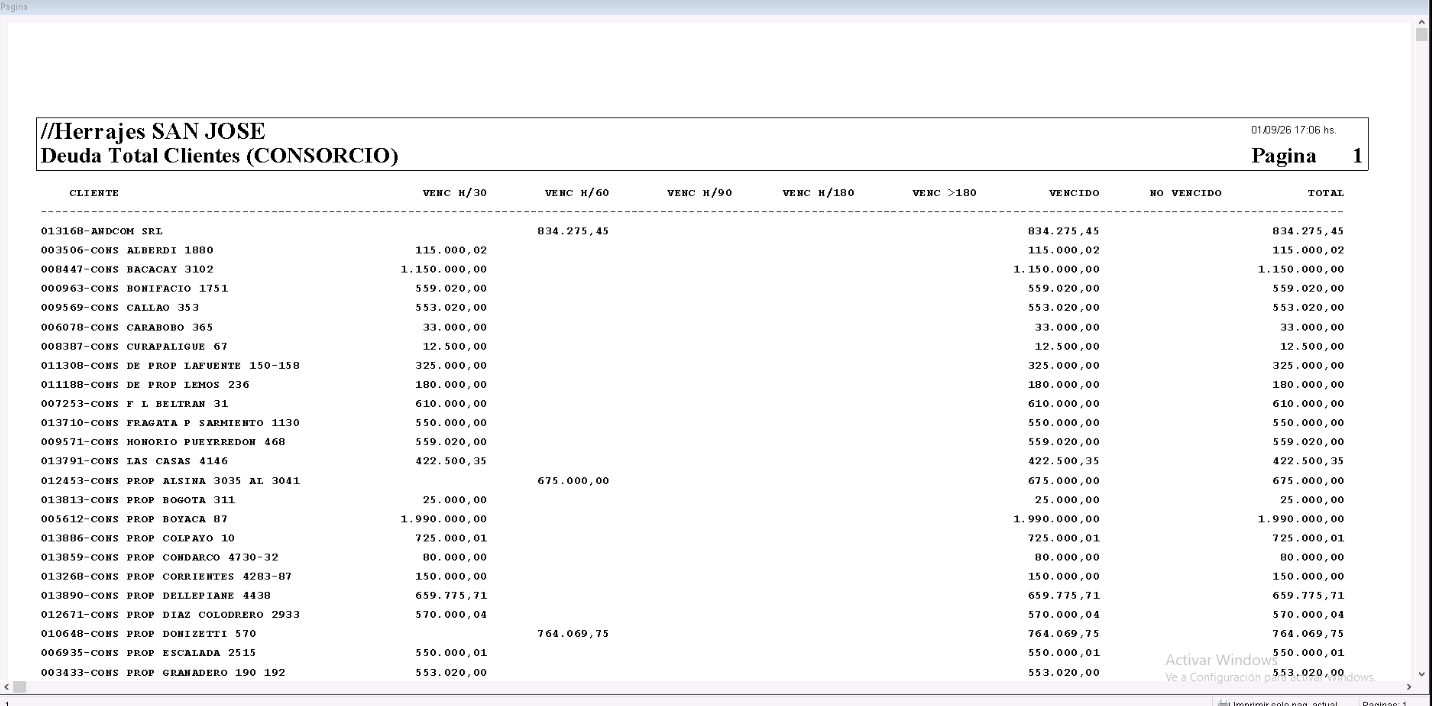The height and width of the screenshot is (706, 1432).
Task: Click the vertical scrollbar thumb
Action: point(1423,35)
